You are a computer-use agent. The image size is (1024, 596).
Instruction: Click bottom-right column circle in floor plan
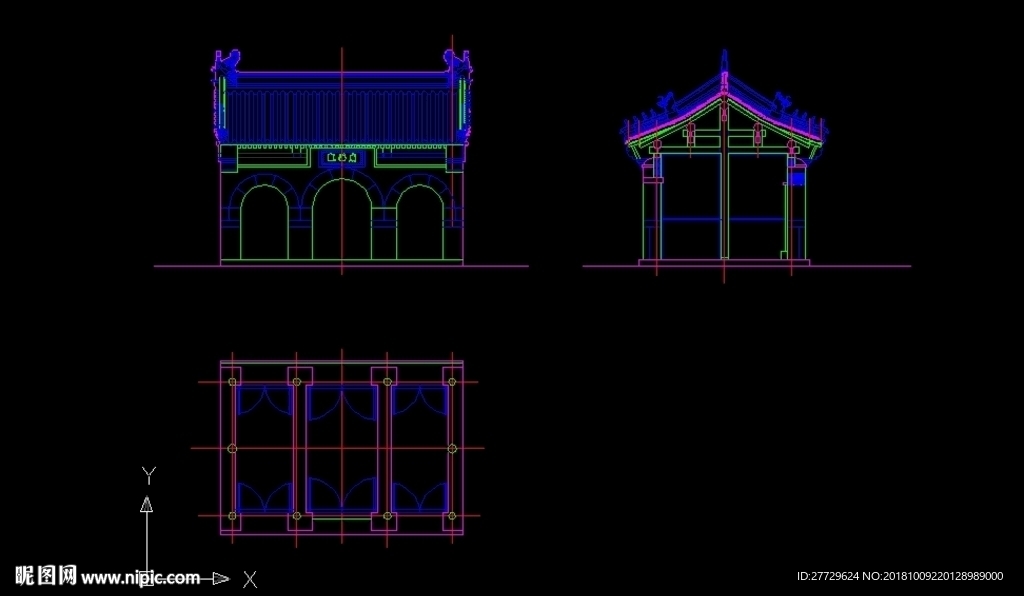pyautogui.click(x=452, y=516)
